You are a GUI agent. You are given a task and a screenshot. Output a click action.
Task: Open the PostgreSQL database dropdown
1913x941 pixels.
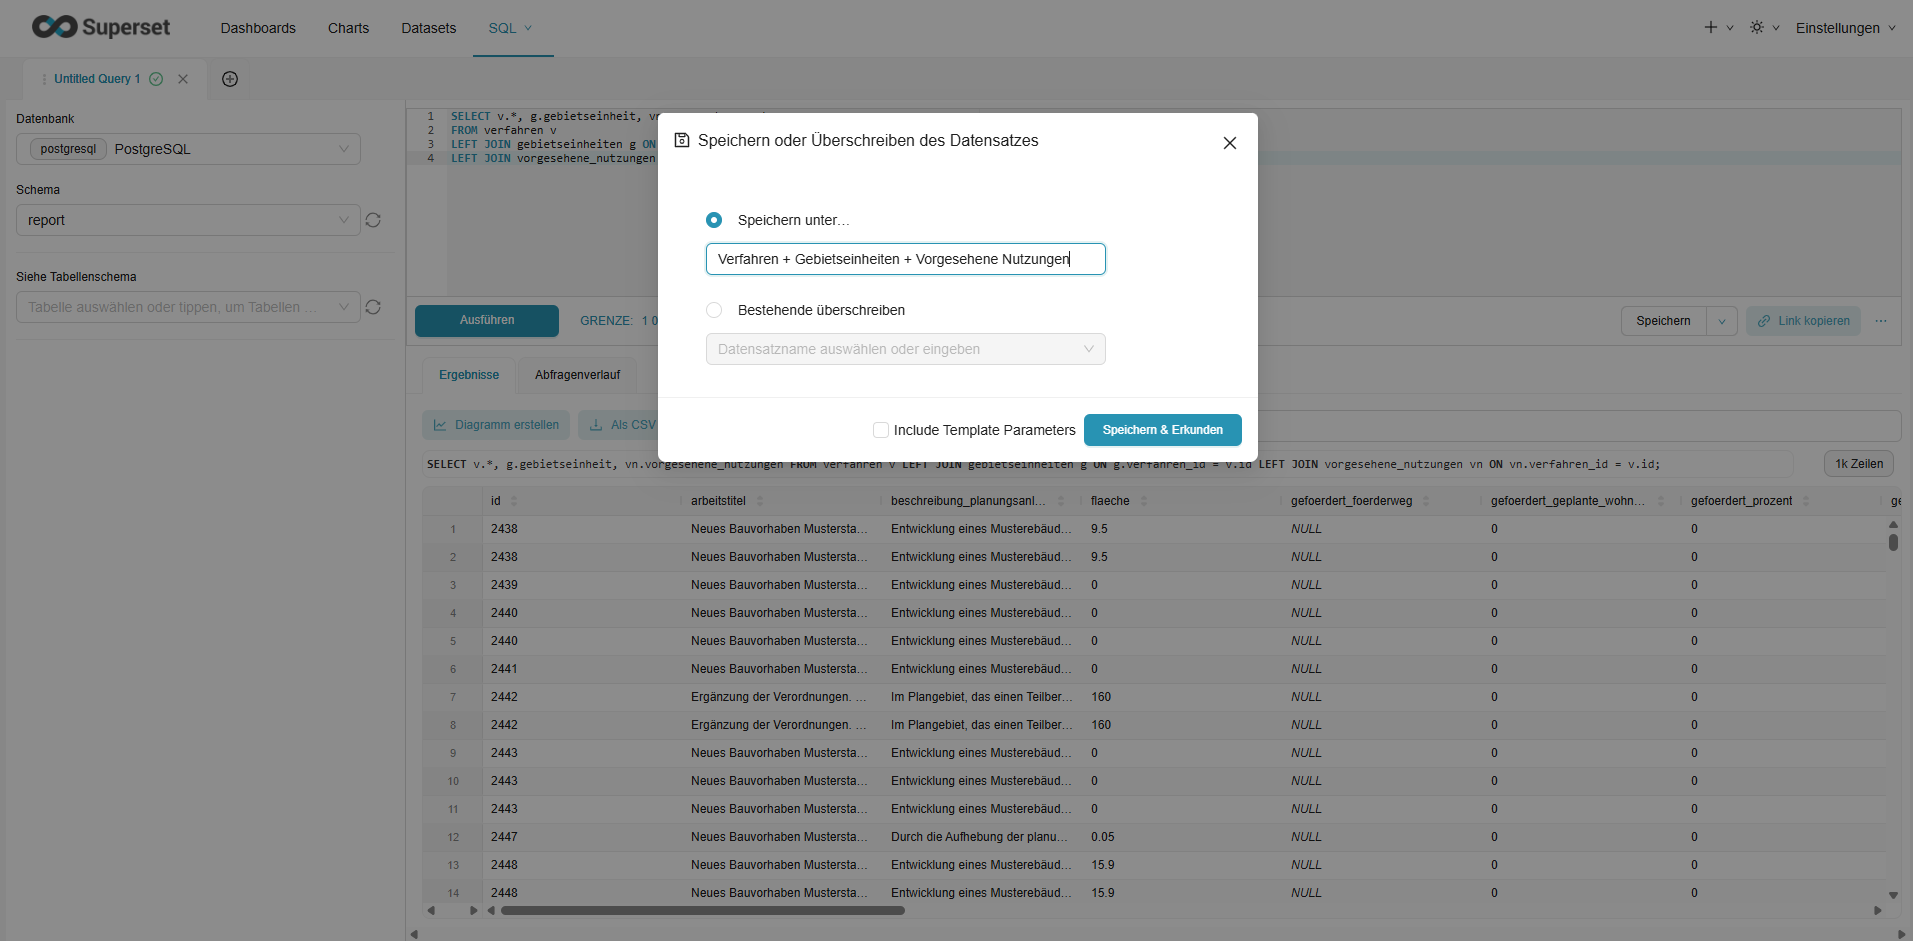188,149
